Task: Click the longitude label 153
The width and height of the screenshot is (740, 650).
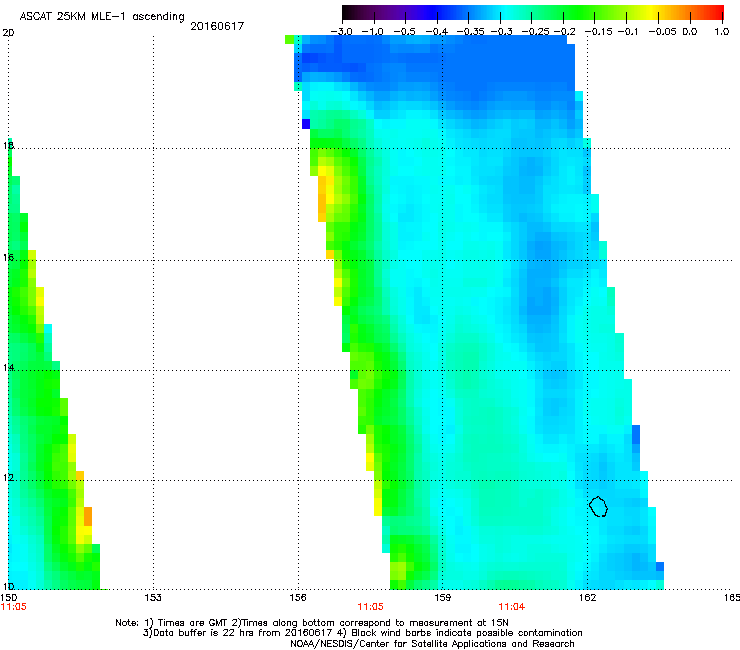Action: click(153, 598)
